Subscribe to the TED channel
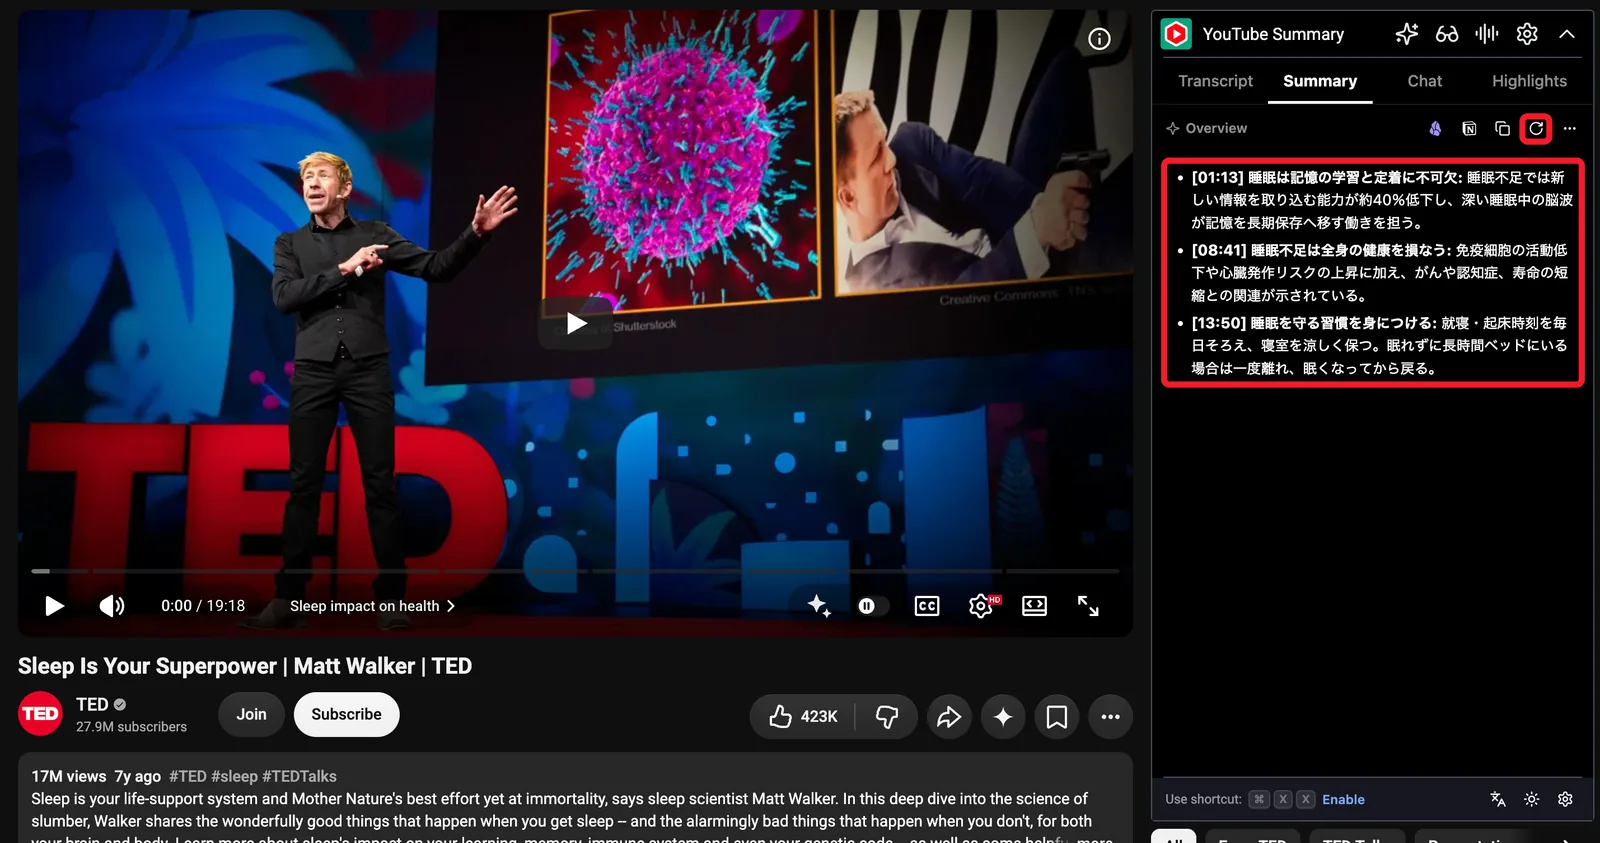Screen dimensions: 1600x843 (x=346, y=714)
